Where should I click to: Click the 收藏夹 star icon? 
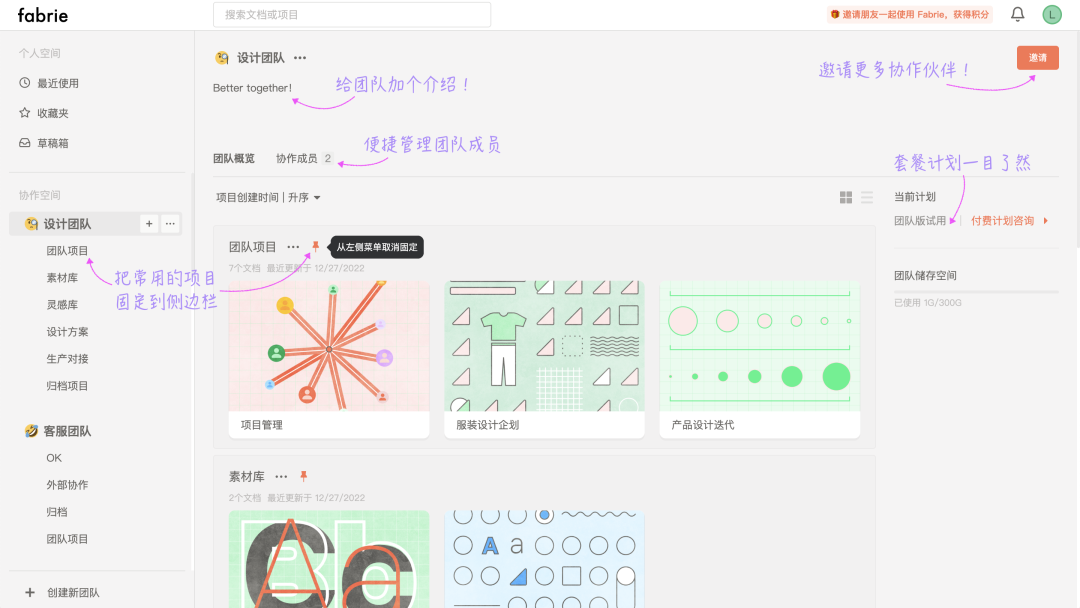[x=25, y=112]
